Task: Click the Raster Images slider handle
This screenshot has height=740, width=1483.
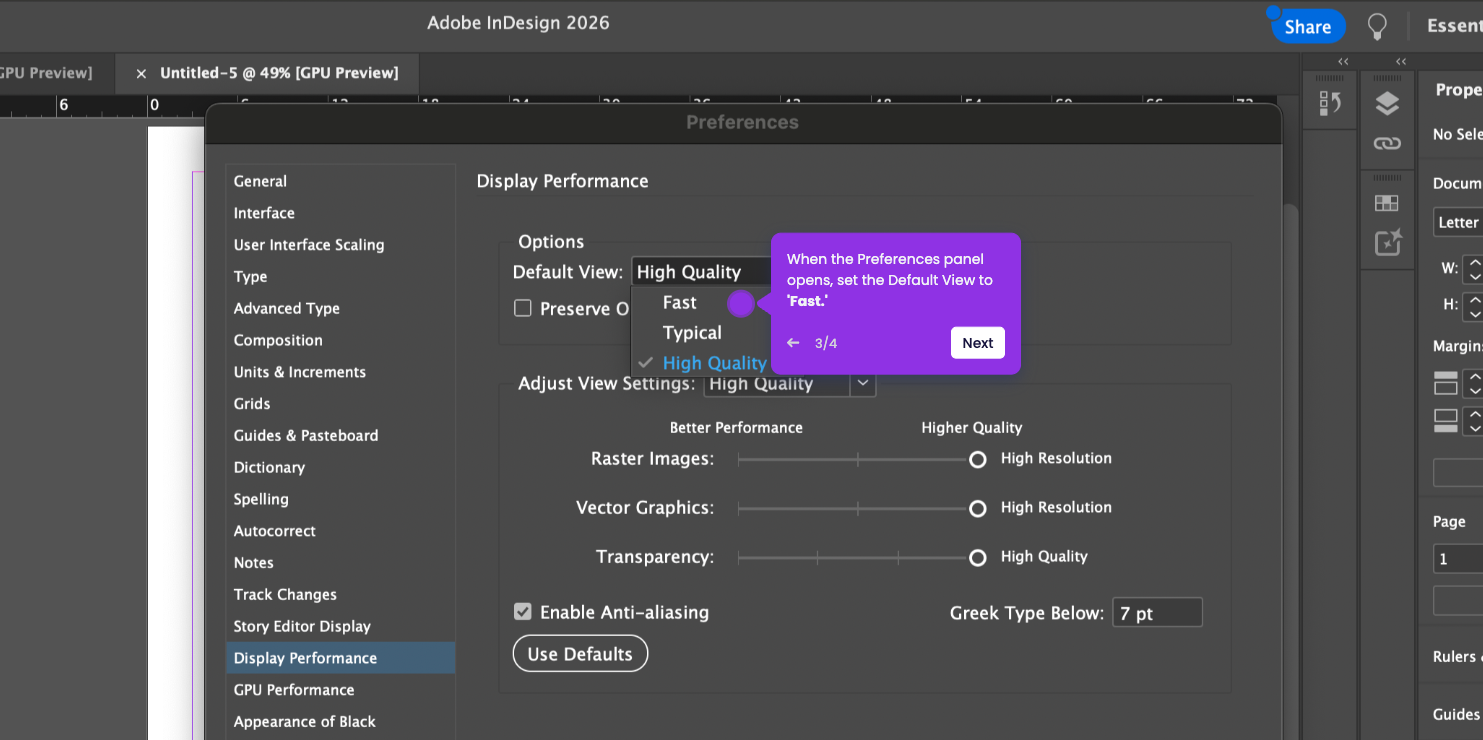Action: point(978,459)
